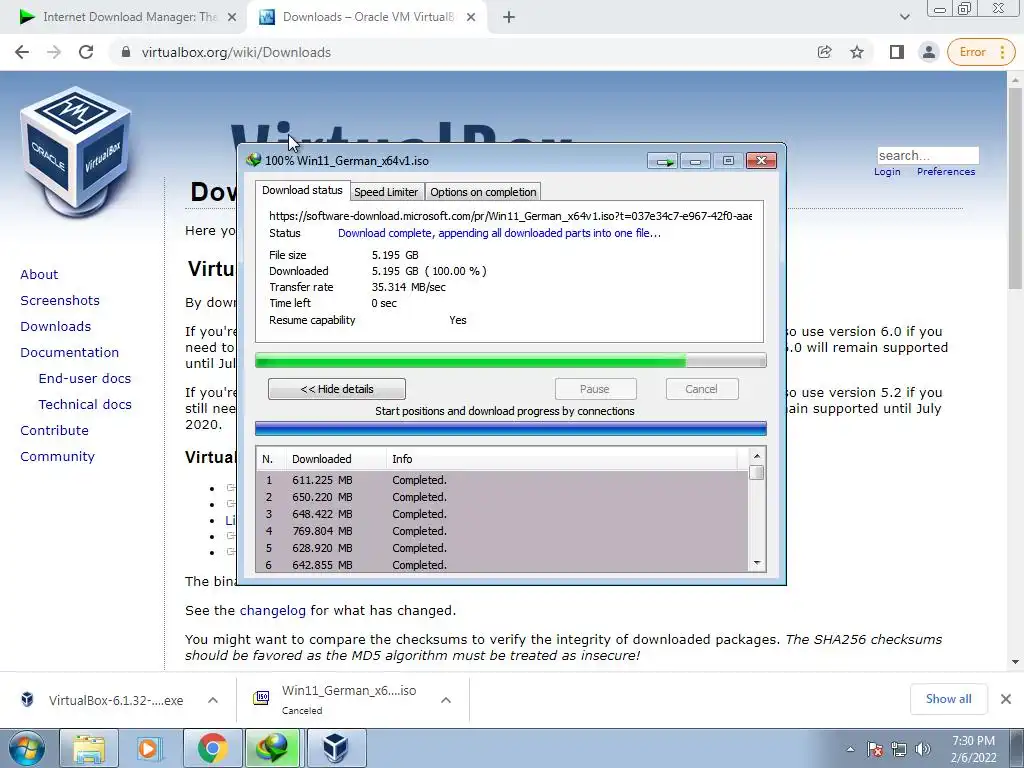Open the media player taskbar icon
1024x768 pixels.
click(150, 748)
